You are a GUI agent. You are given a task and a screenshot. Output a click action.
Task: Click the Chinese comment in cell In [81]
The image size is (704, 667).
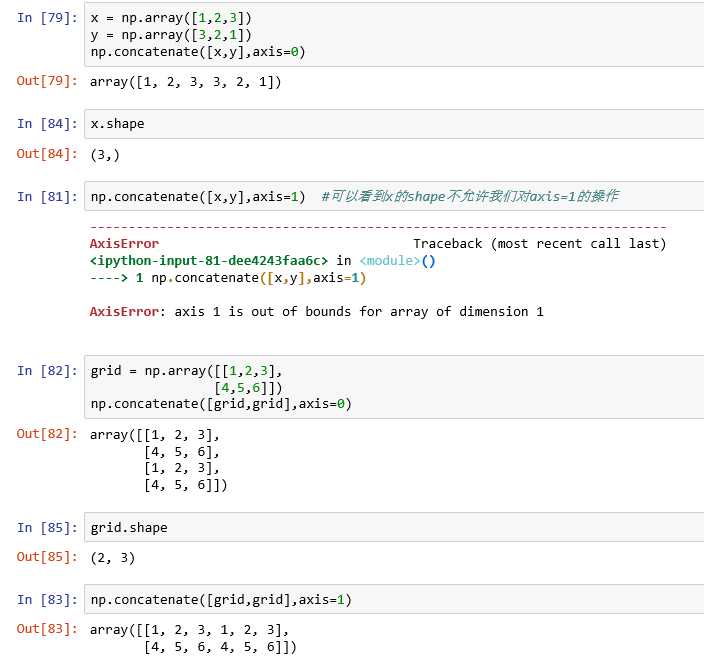[470, 196]
